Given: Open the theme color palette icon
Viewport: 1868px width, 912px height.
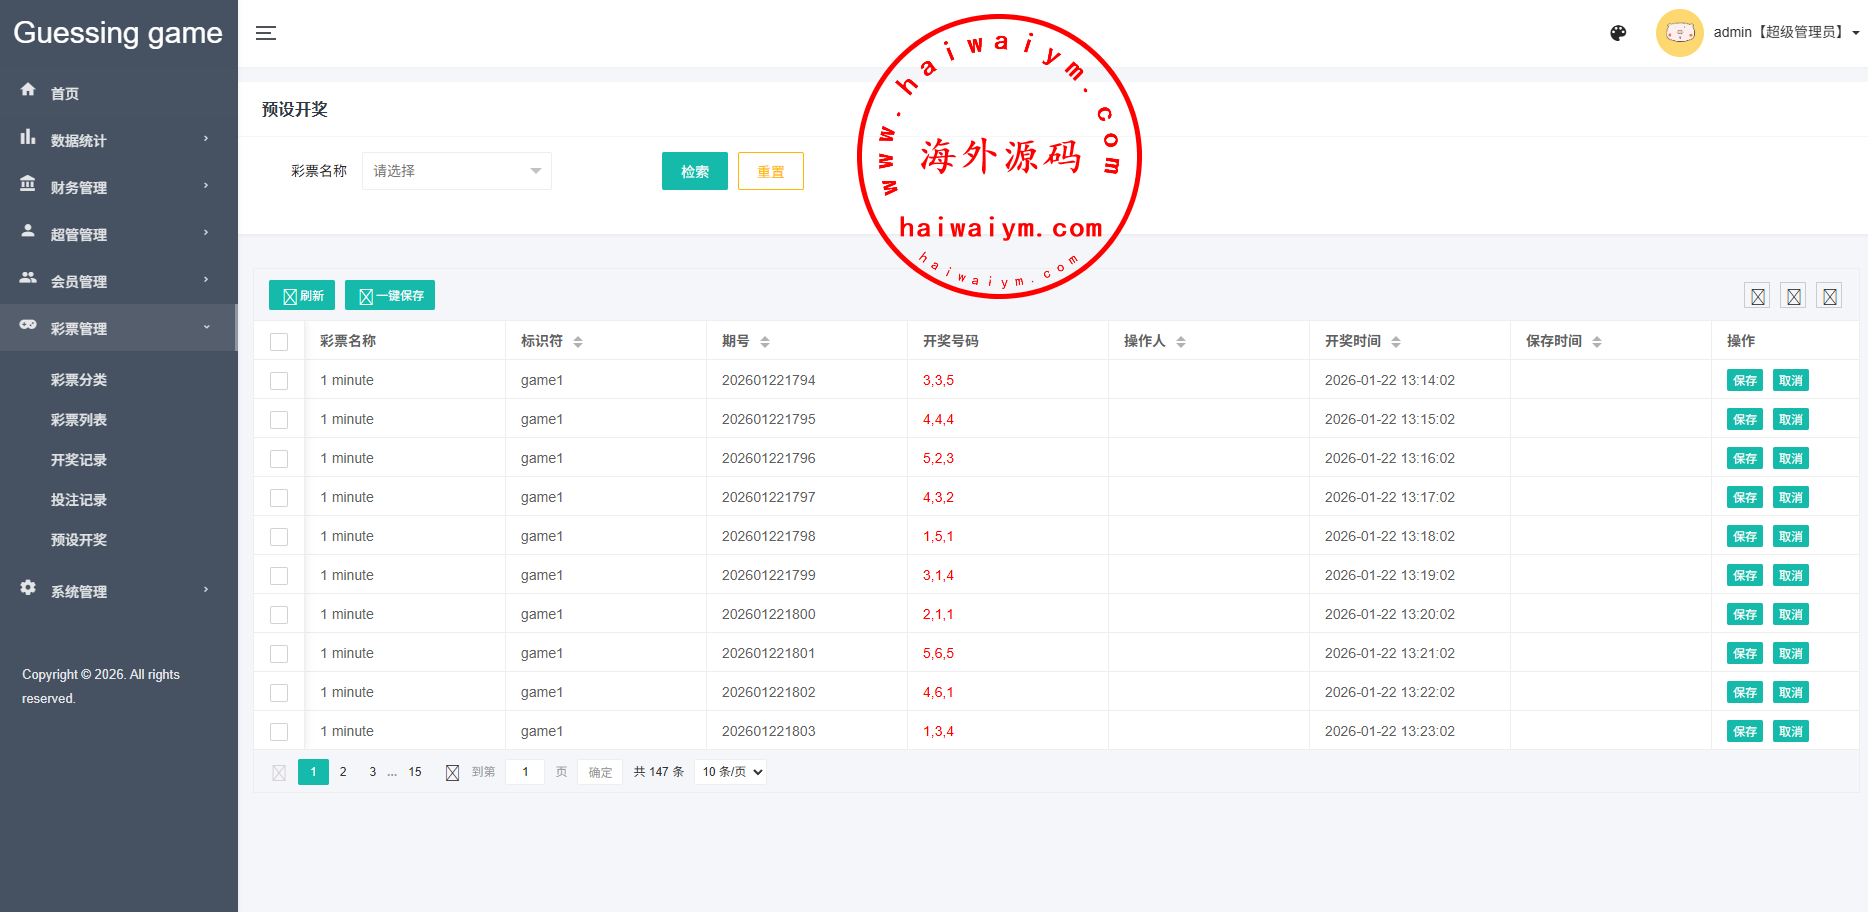Looking at the screenshot, I should coord(1618,33).
